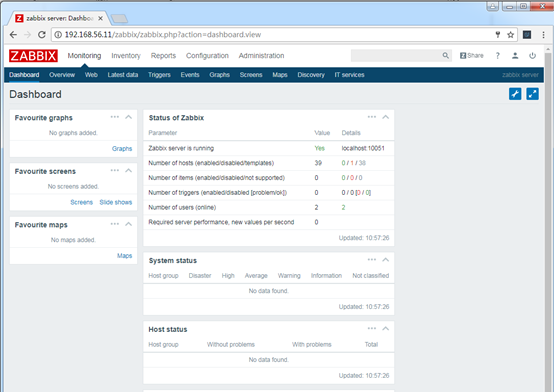The image size is (554, 392).
Task: Close the zabbix server browser tab
Action: coord(100,18)
